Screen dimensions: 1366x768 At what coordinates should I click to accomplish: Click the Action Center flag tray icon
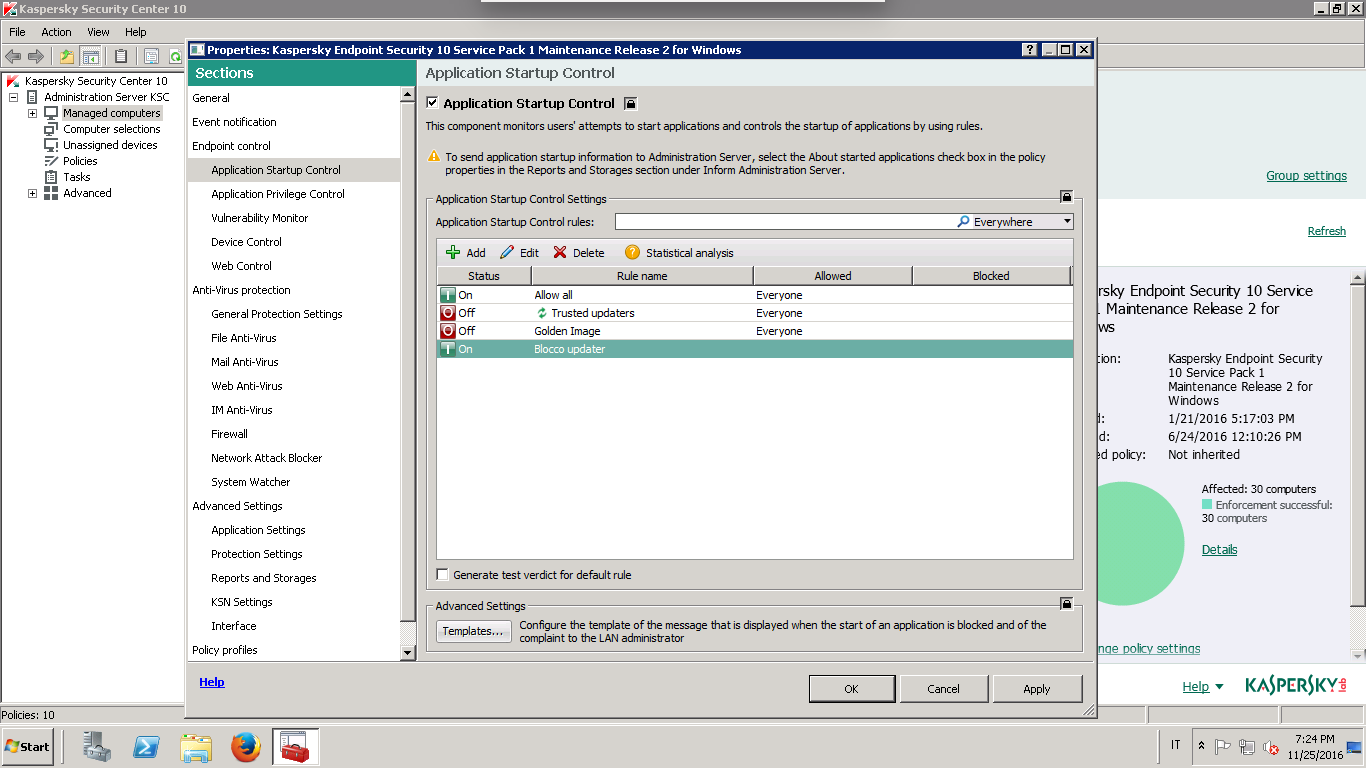coord(1222,747)
